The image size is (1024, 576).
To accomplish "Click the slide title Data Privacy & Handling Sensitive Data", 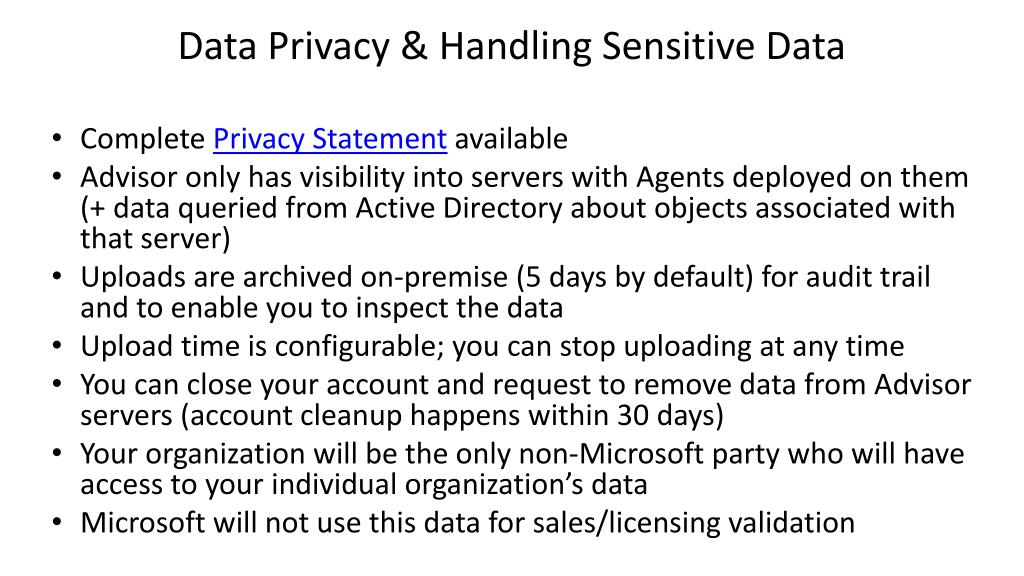I will (x=511, y=46).
